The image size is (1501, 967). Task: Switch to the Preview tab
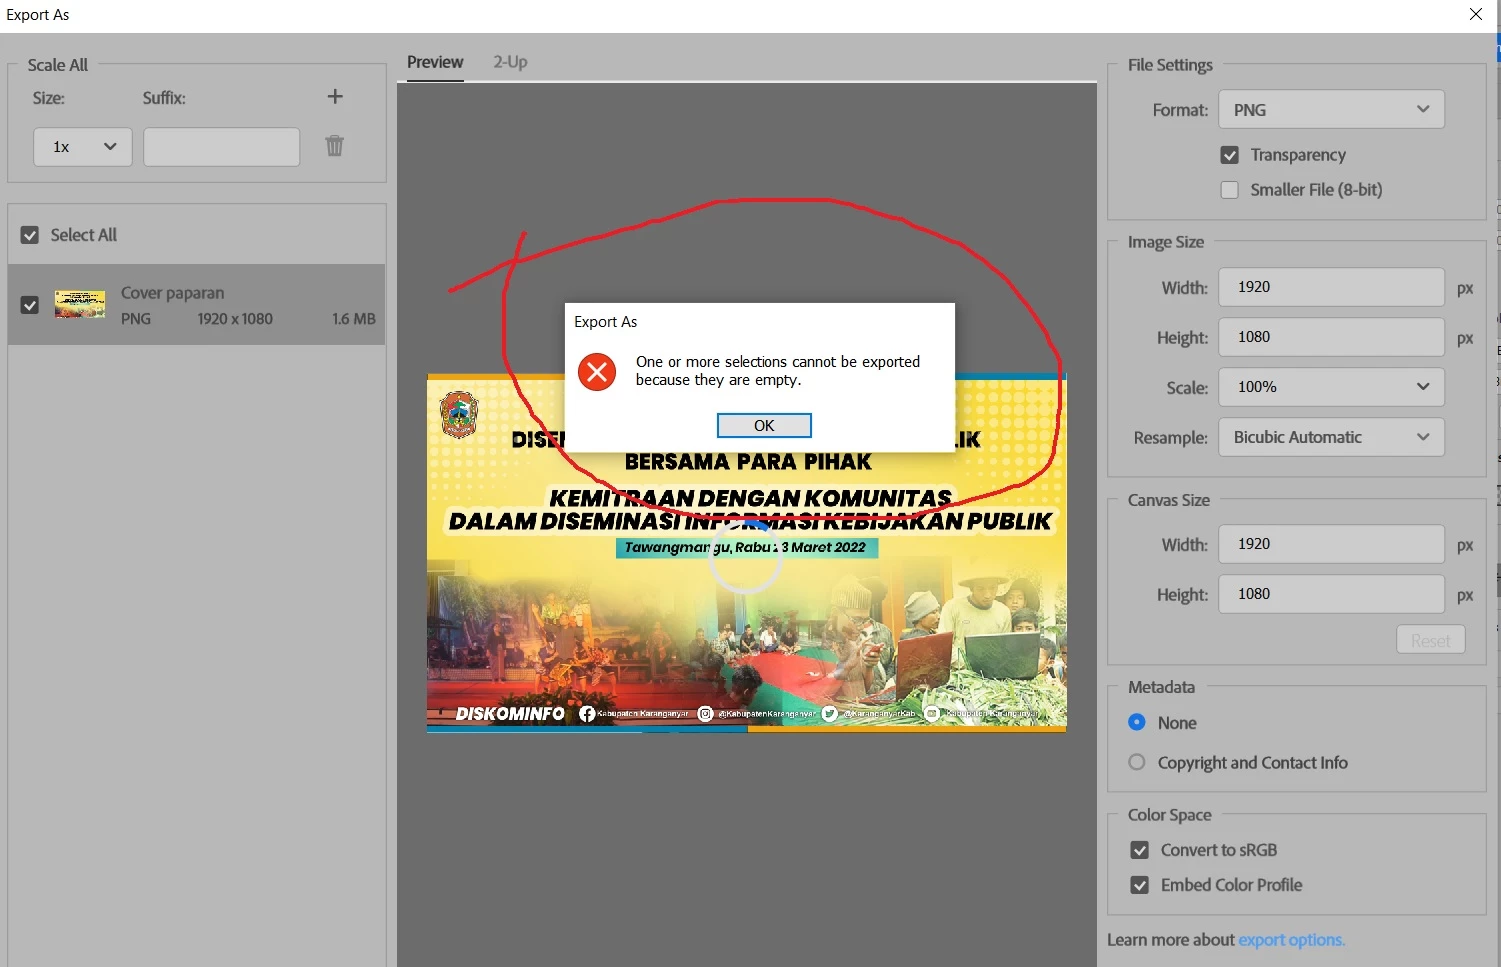coord(435,62)
